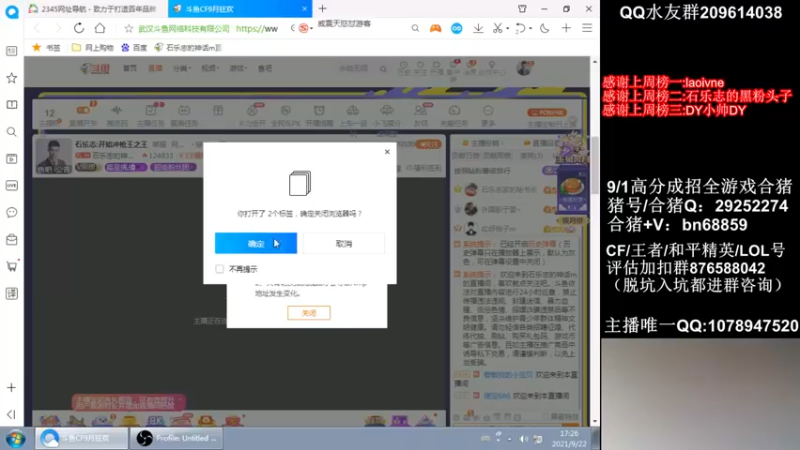Open 首页 in the Douyu navigation
Image resolution: width=800 pixels, height=450 pixels.
tap(130, 68)
